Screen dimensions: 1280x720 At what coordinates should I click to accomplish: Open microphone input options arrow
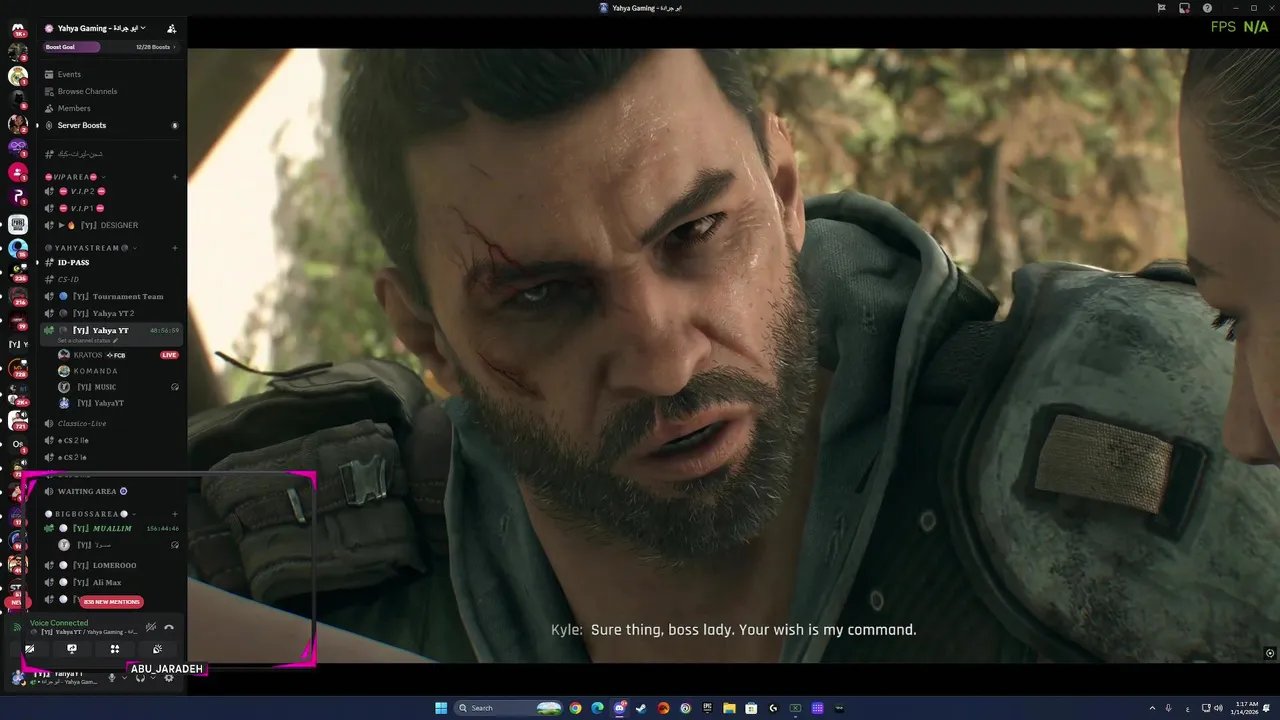point(125,678)
